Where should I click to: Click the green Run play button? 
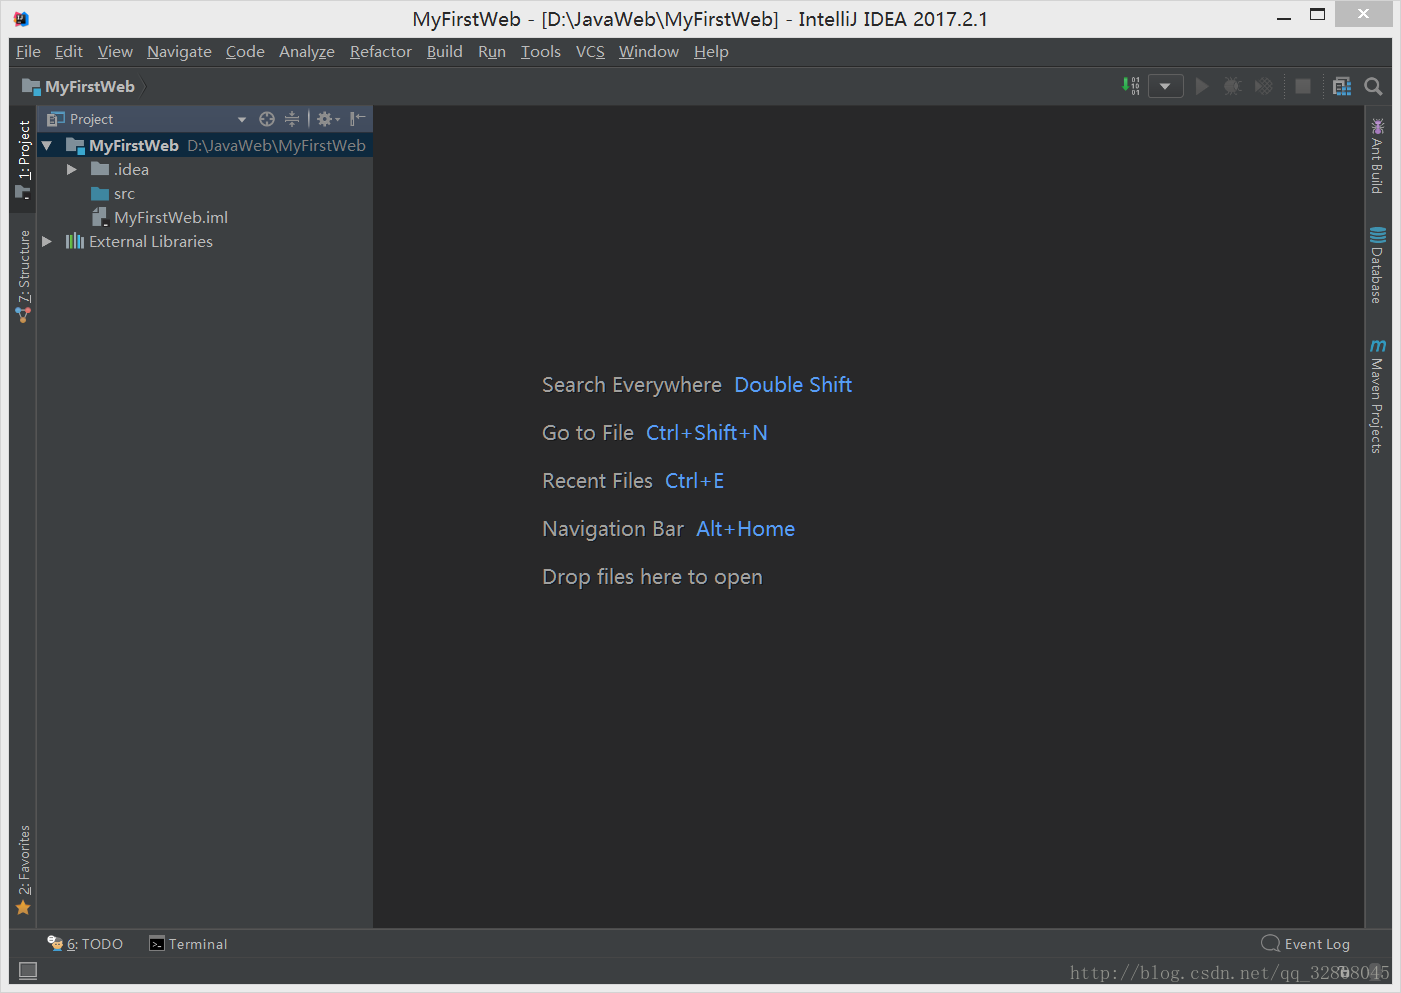pyautogui.click(x=1202, y=86)
